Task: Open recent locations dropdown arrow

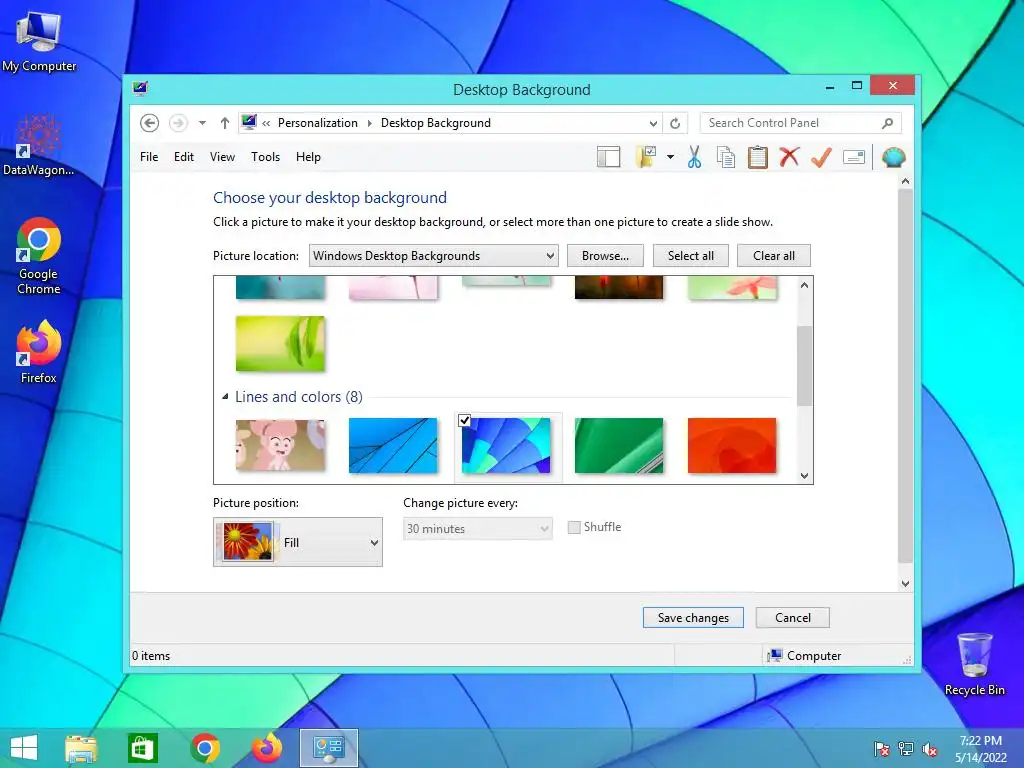Action: (202, 123)
